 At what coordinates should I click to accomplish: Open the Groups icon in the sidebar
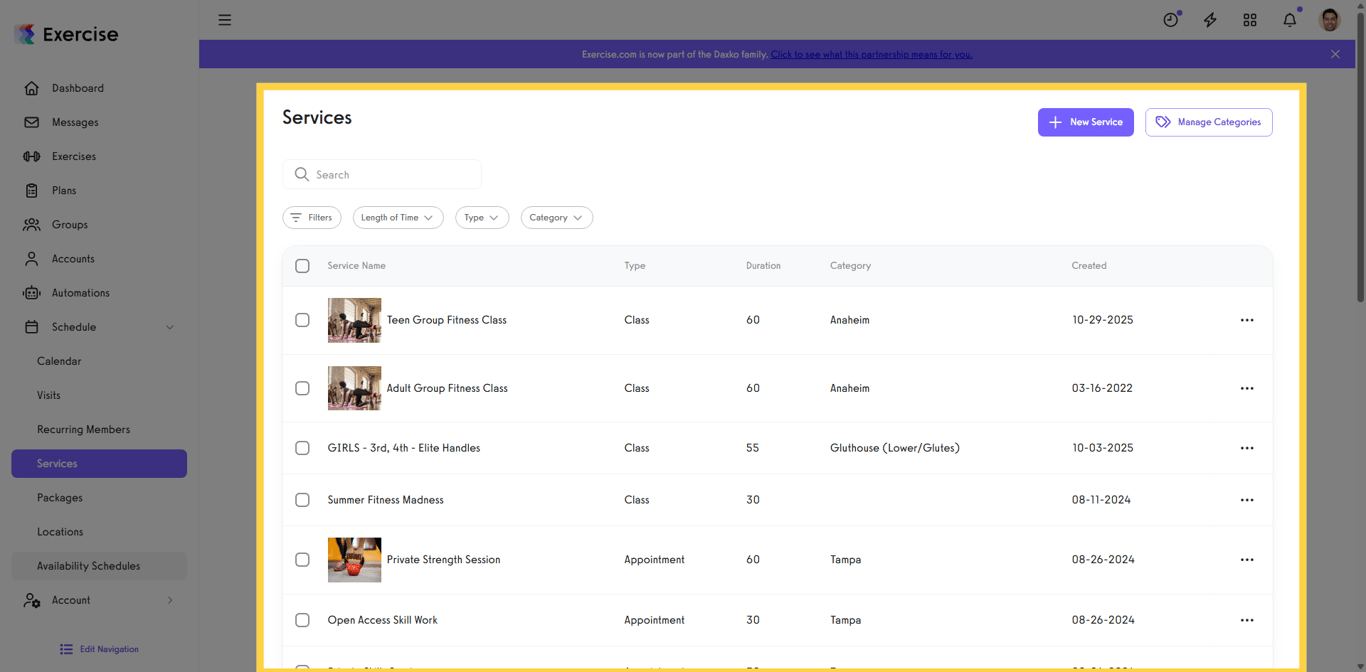[32, 224]
